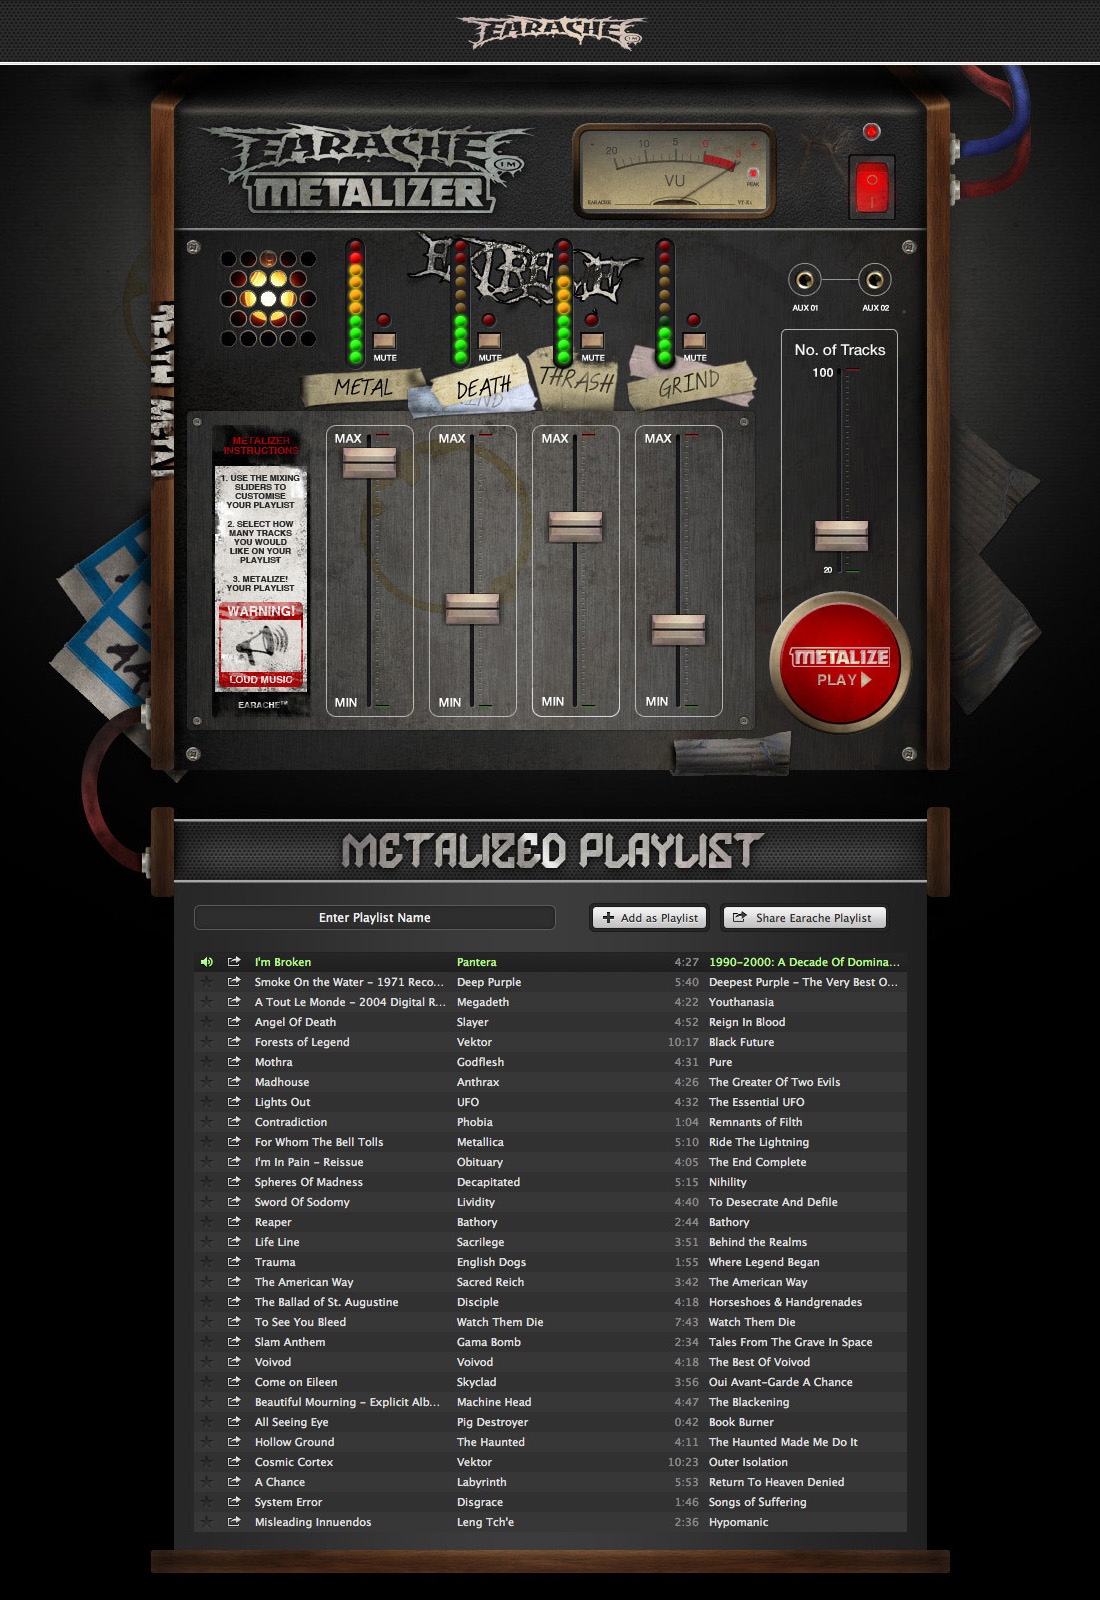This screenshot has width=1100, height=1600.
Task: Open album Ride The Lightning
Action: pos(759,1142)
